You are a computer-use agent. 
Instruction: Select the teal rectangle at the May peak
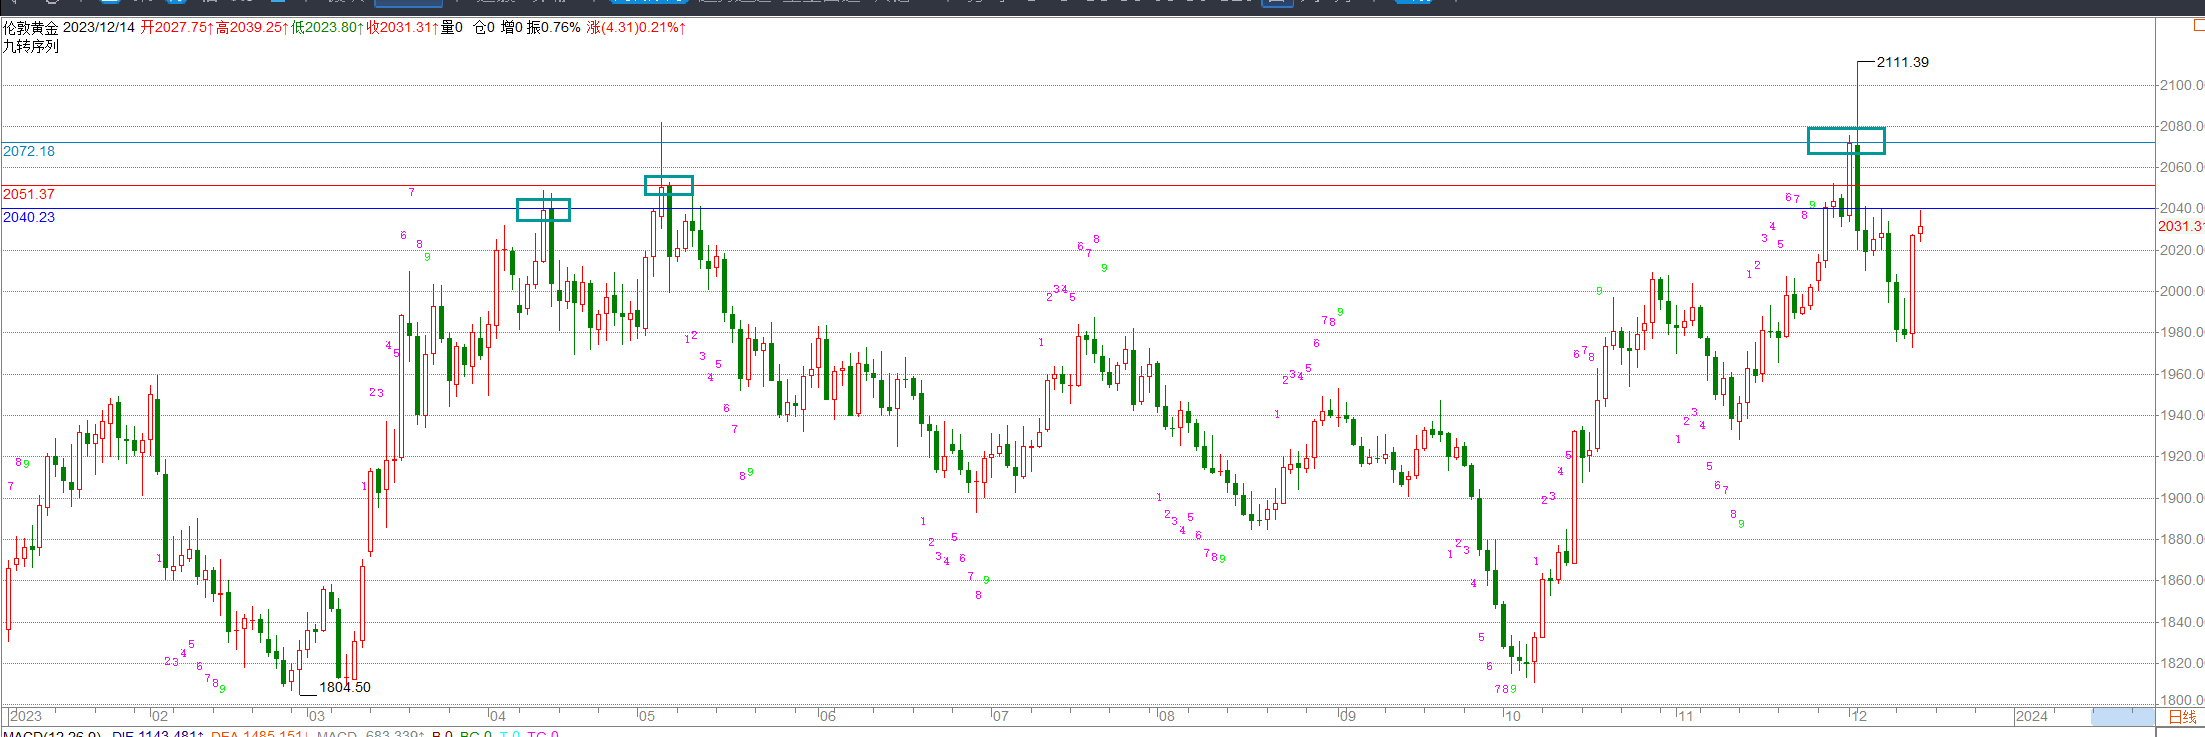pyautogui.click(x=668, y=185)
